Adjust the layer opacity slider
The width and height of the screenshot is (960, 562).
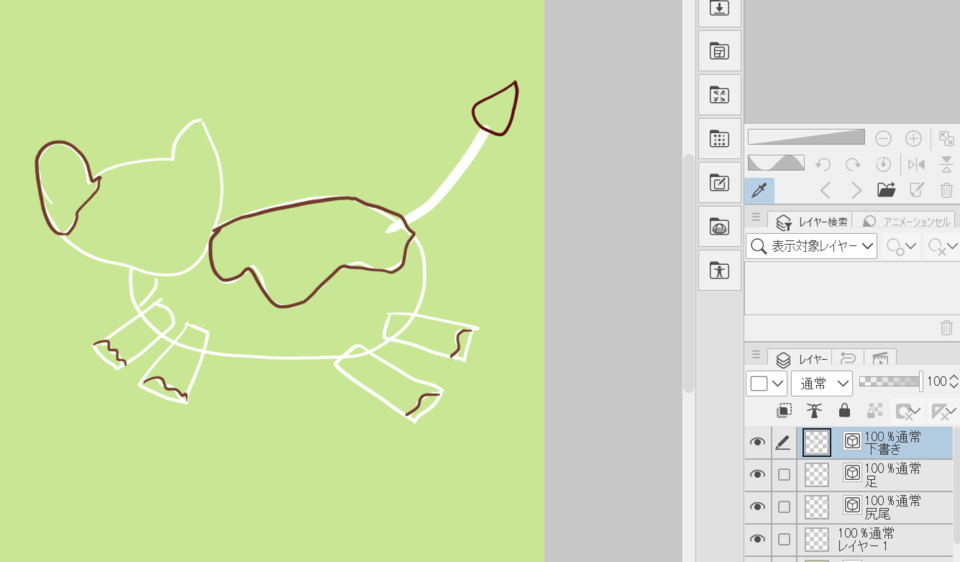tap(890, 381)
